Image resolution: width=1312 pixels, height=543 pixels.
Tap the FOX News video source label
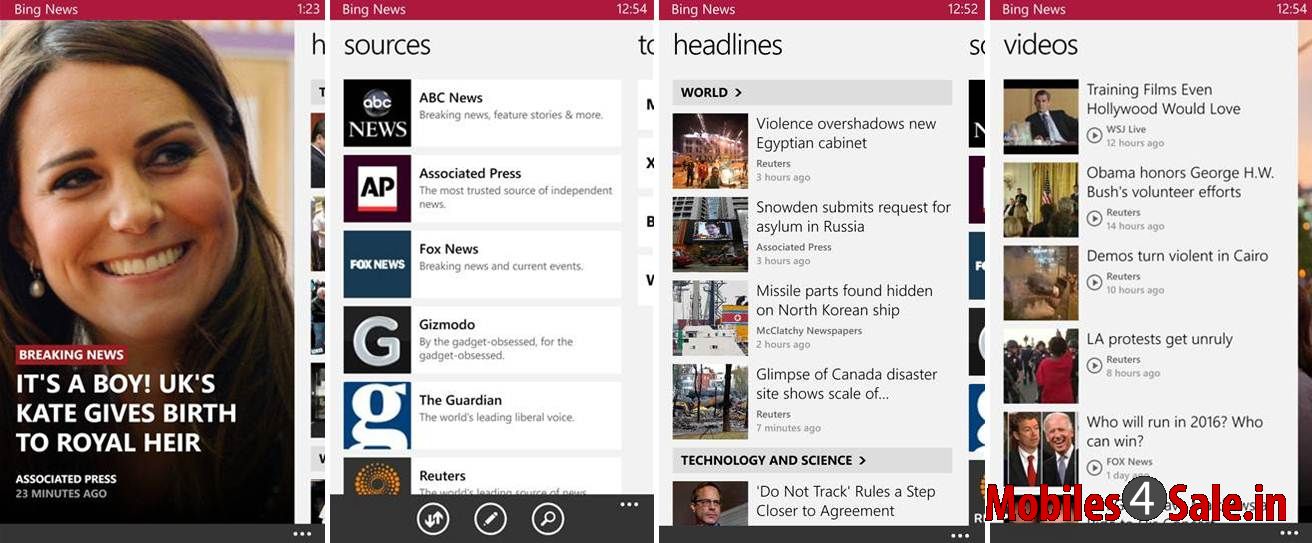(1129, 462)
